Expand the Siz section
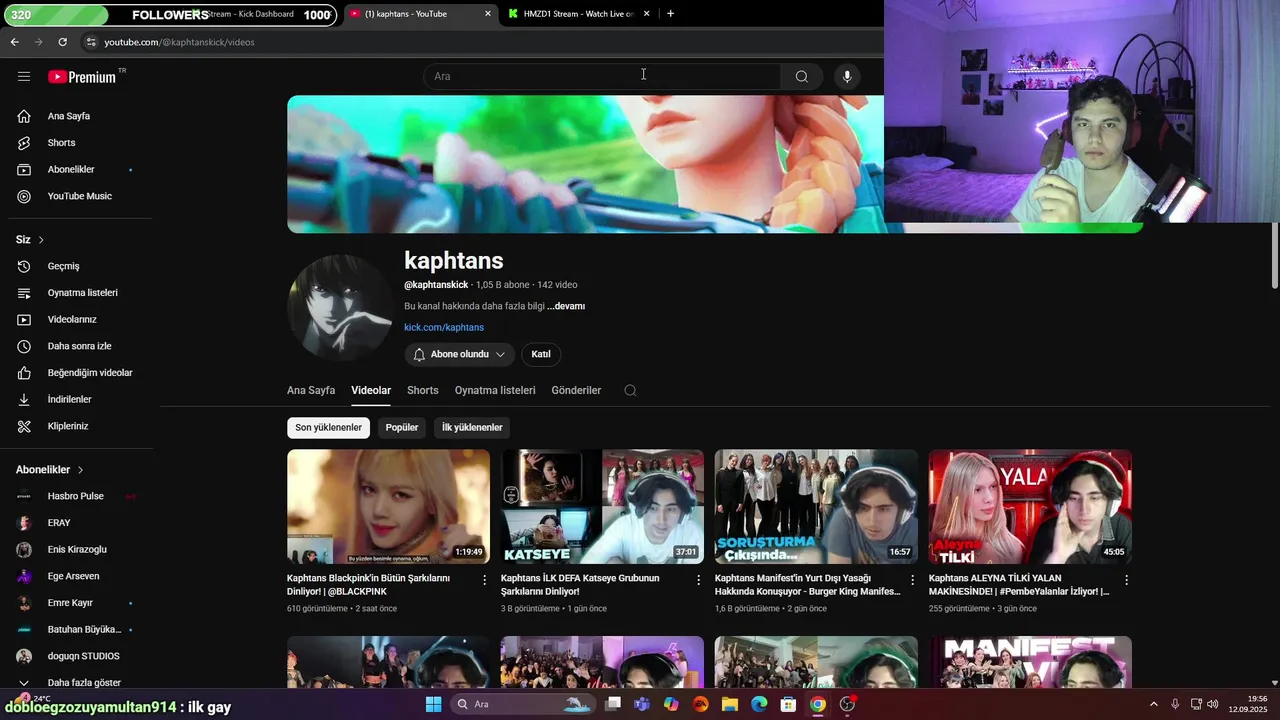Image resolution: width=1280 pixels, height=720 pixels. click(30, 240)
